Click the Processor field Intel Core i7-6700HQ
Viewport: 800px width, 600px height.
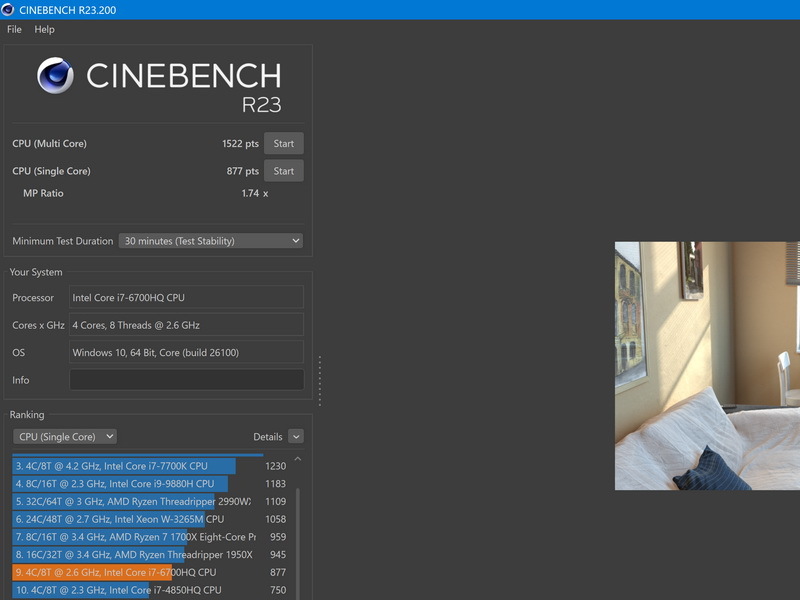click(x=186, y=297)
